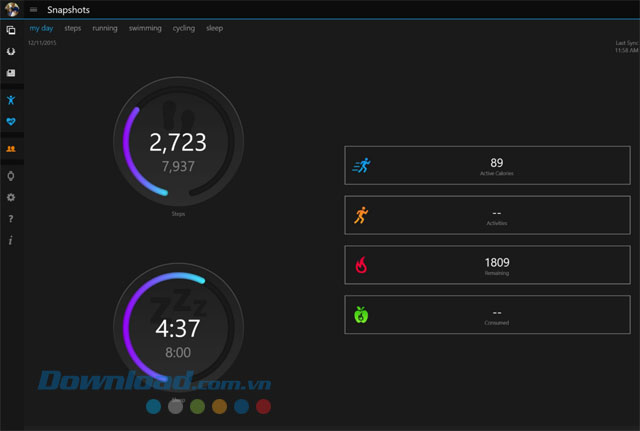This screenshot has width=640, height=431.
Task: Go to the sleep tab
Action: click(x=214, y=28)
